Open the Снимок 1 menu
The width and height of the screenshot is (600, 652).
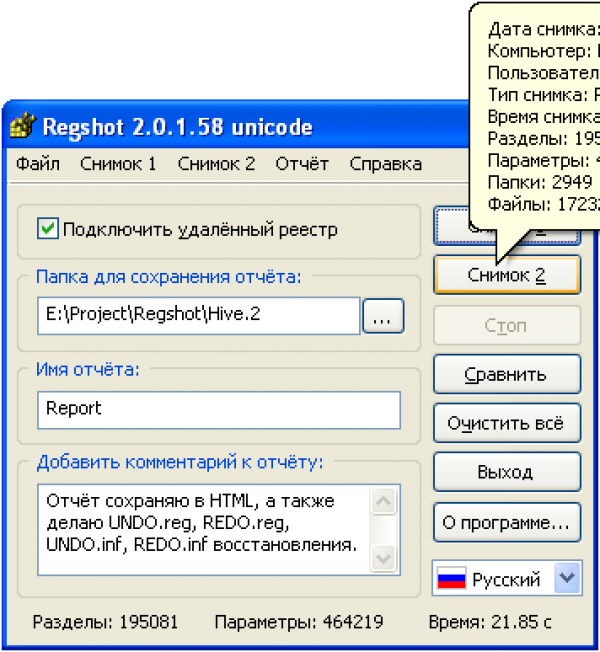click(x=118, y=164)
